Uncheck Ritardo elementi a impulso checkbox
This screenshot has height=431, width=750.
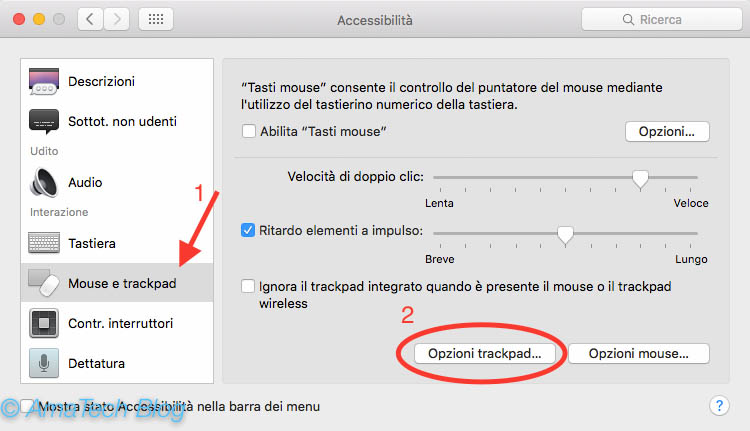pos(248,231)
